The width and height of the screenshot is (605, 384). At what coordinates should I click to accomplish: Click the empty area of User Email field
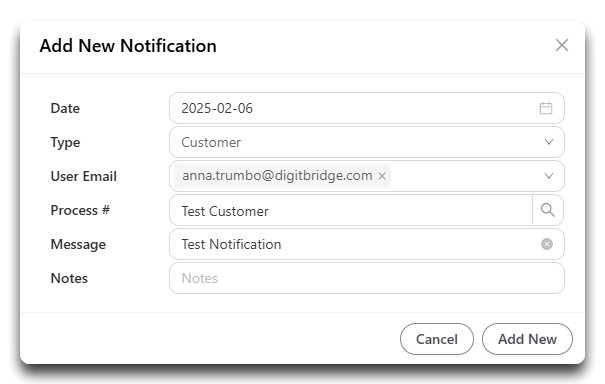coord(465,176)
